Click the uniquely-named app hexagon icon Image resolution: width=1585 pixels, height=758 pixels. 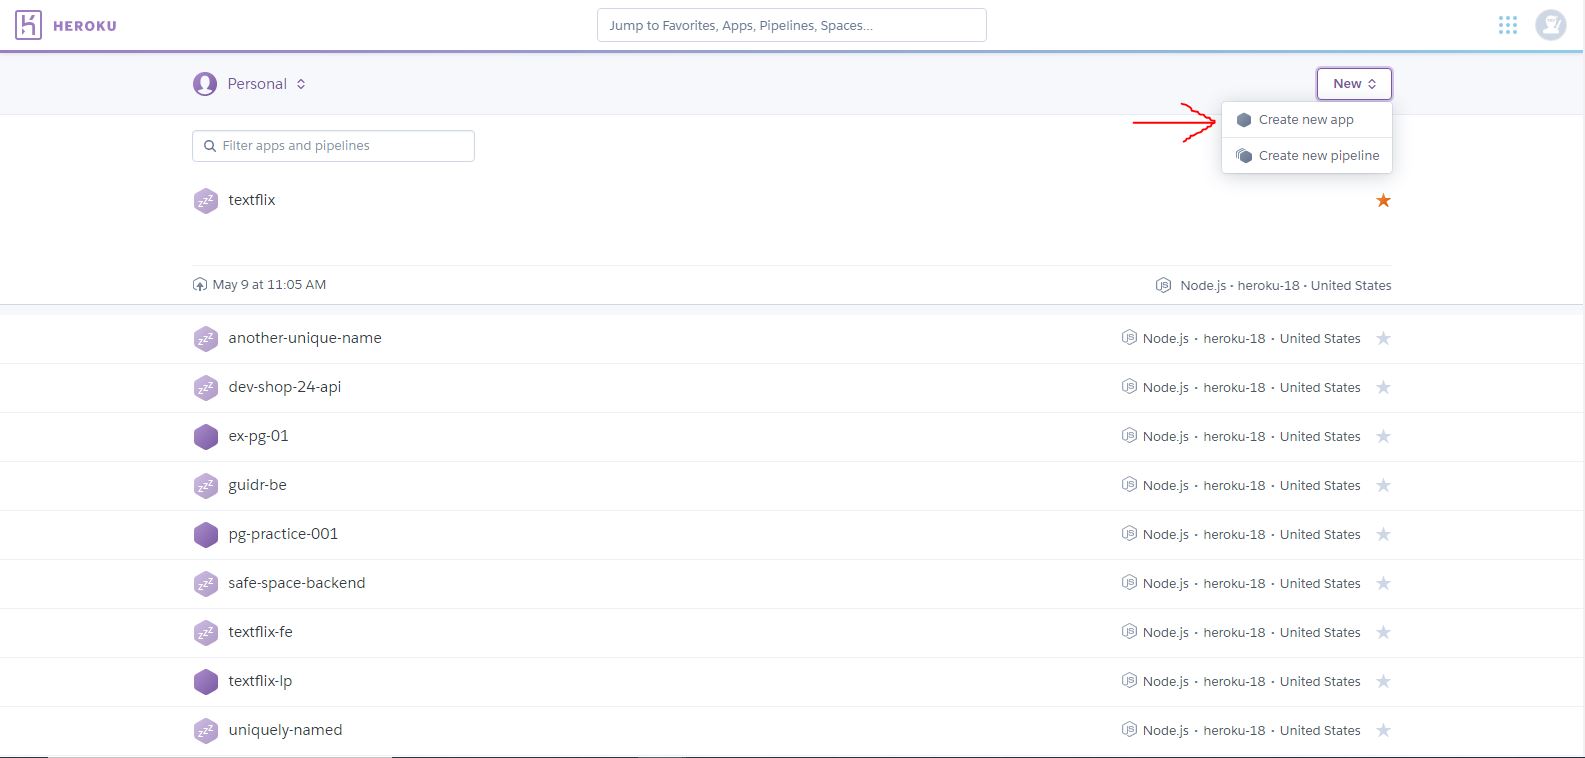(x=206, y=731)
